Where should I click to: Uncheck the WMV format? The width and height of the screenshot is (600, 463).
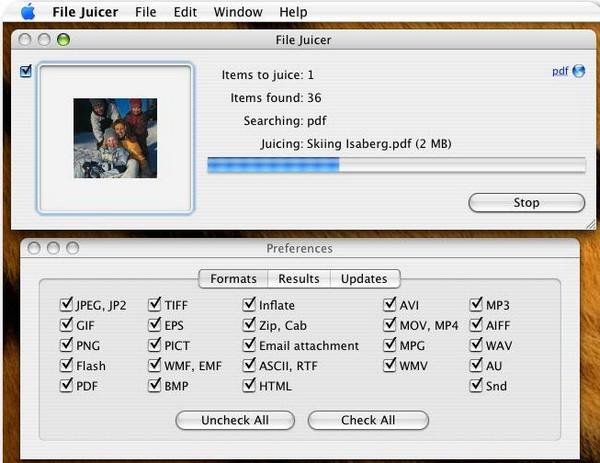pos(390,365)
